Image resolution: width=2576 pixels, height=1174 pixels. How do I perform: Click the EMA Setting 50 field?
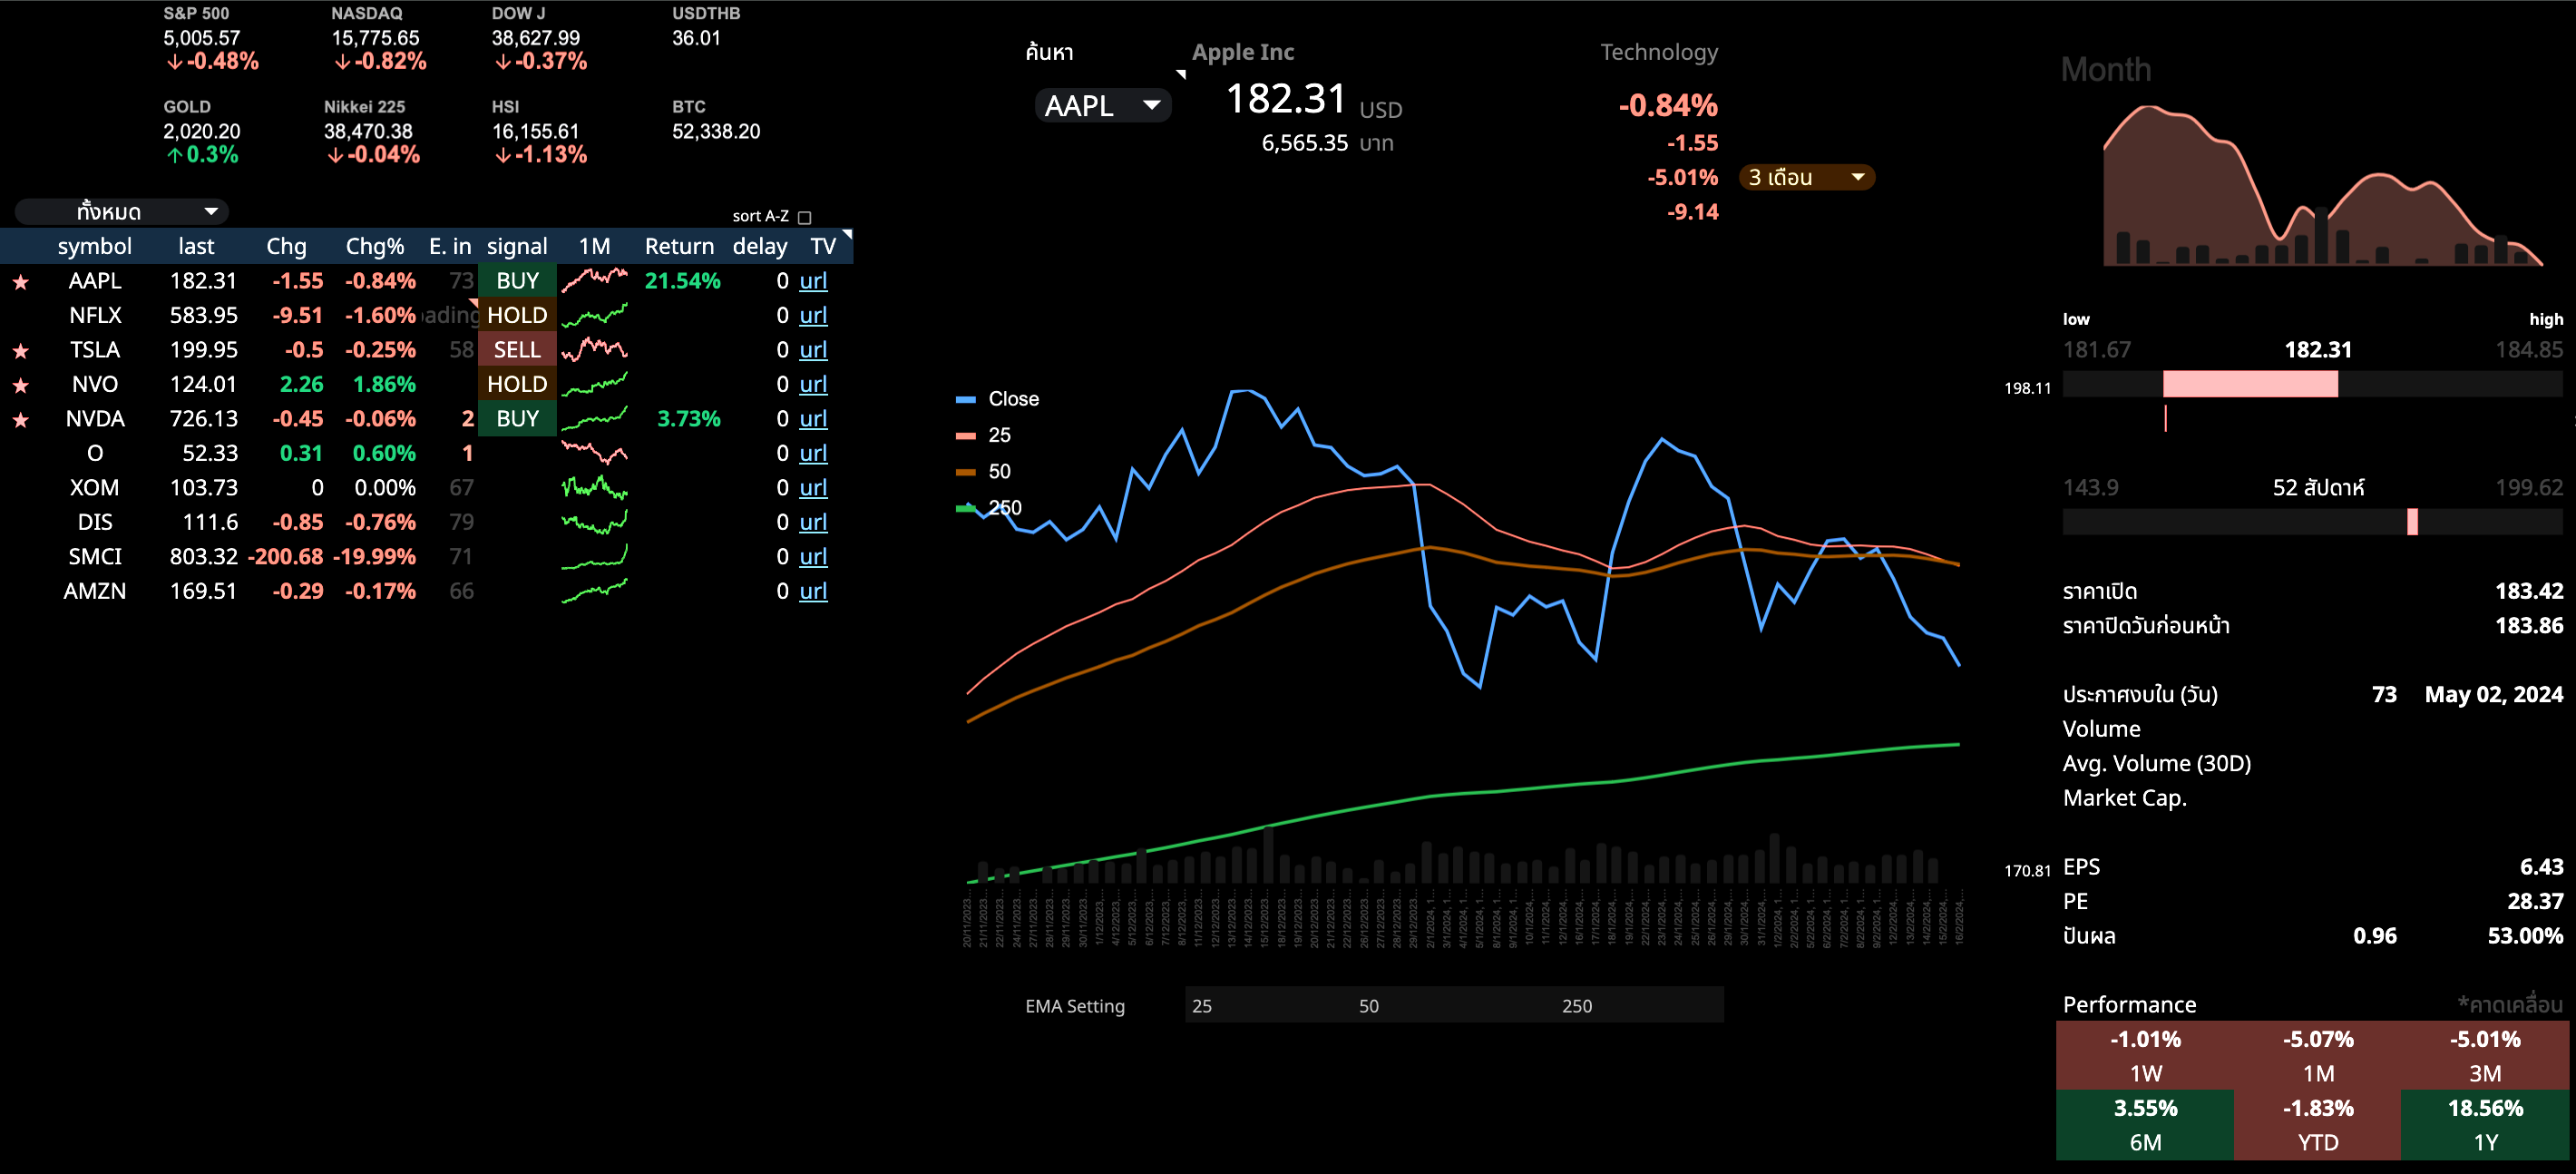coord(1455,1005)
